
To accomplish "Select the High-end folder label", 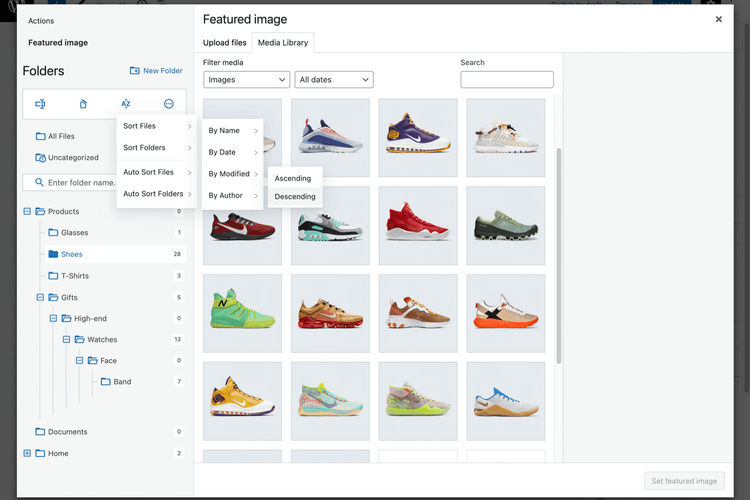I will [x=90, y=318].
